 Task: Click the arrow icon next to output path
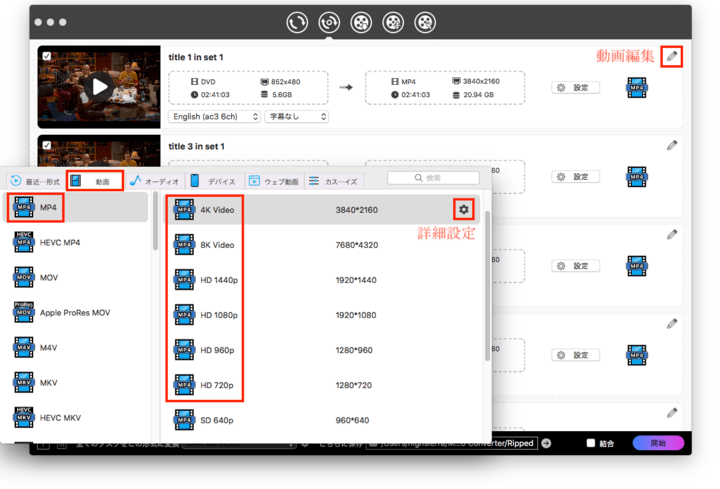pos(547,443)
